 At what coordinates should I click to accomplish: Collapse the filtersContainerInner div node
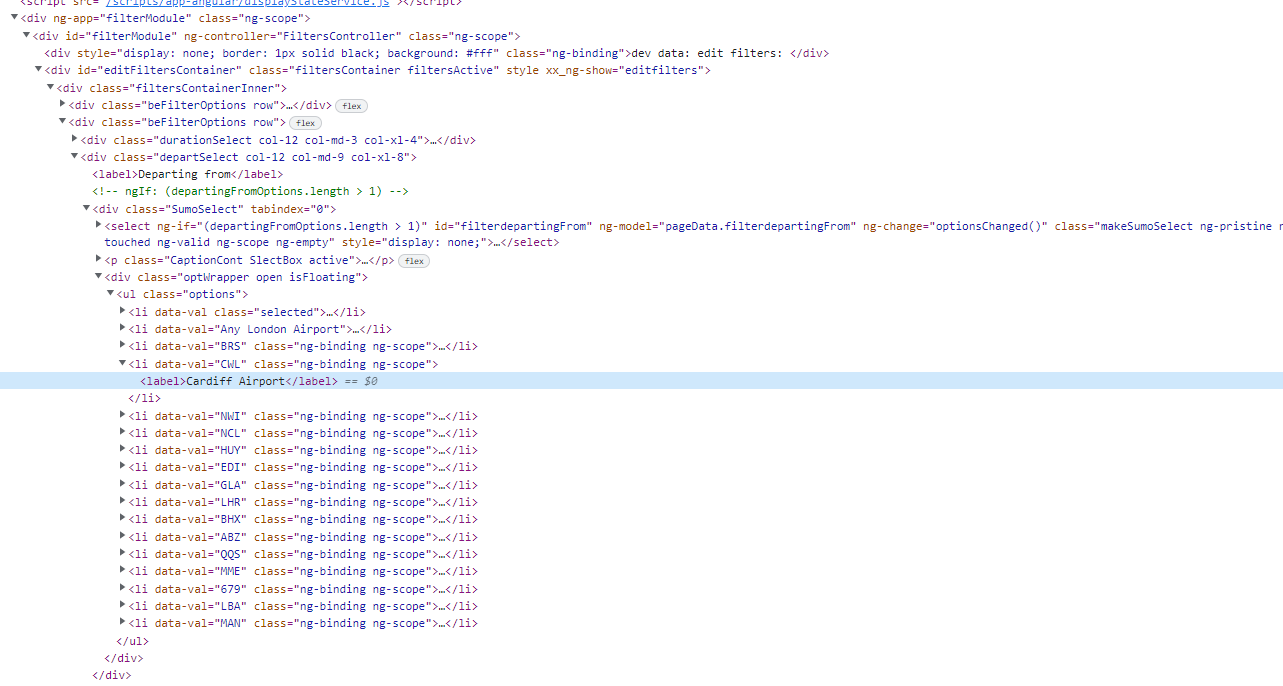point(50,88)
